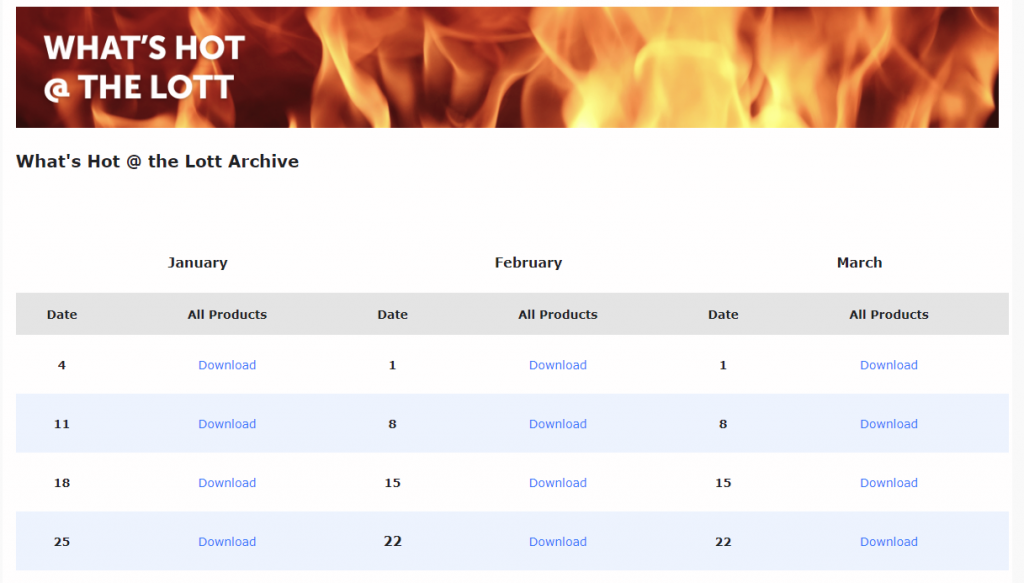Click the February month heading
Screen dimensions: 1024x583
click(x=528, y=262)
